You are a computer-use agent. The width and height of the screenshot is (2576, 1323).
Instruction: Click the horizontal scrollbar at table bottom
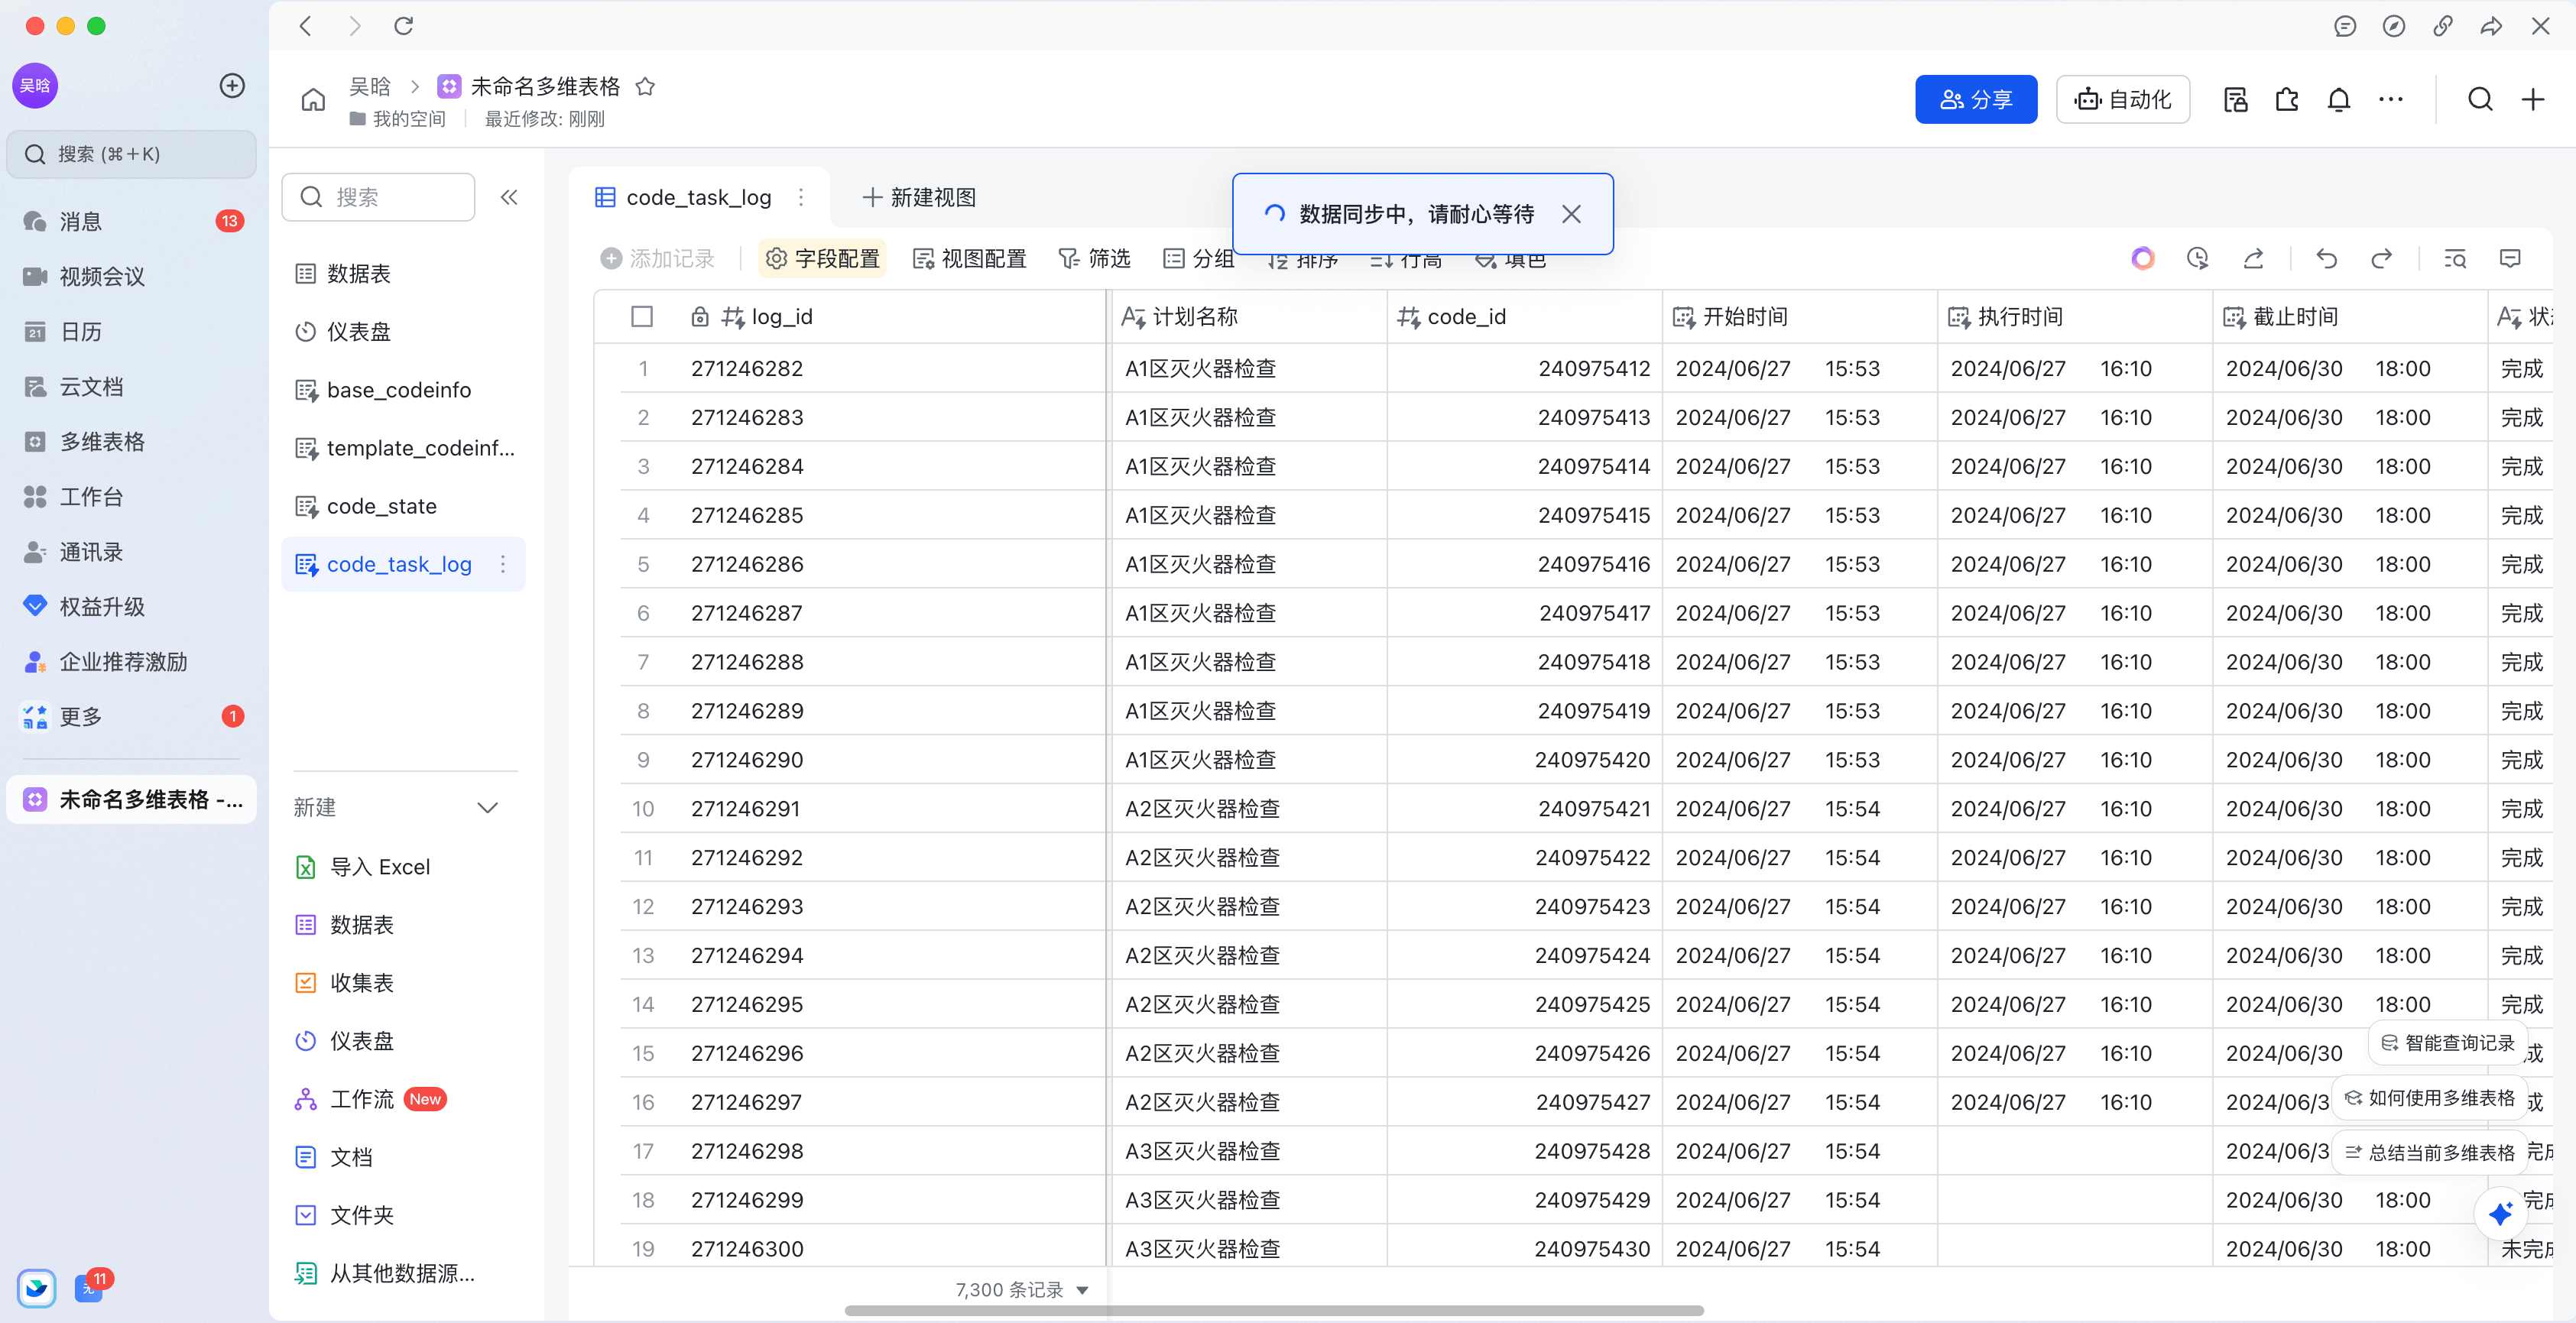(x=1274, y=1311)
